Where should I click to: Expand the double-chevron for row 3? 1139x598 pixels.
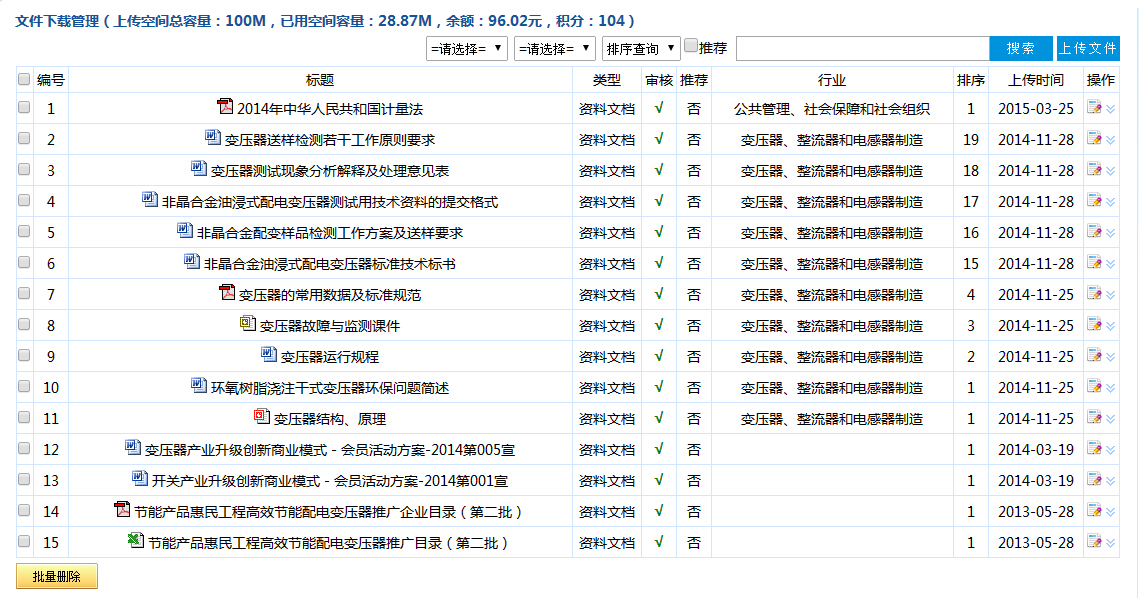click(x=1110, y=171)
